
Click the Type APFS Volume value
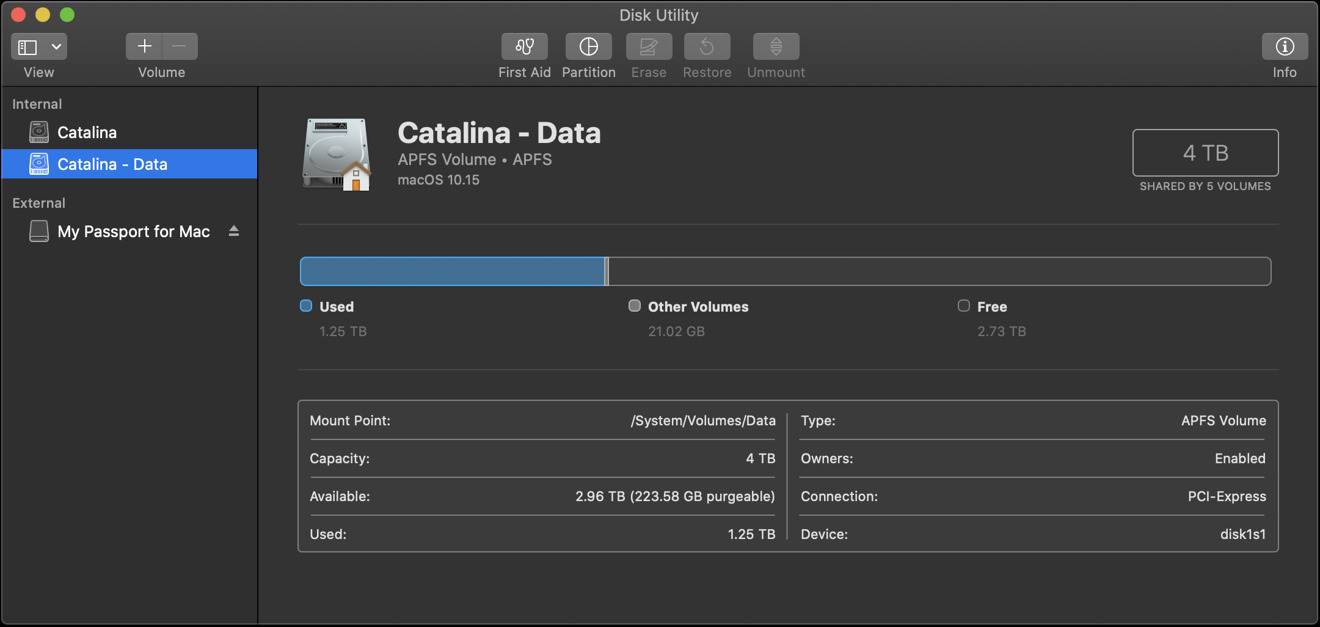pyautogui.click(x=1223, y=421)
